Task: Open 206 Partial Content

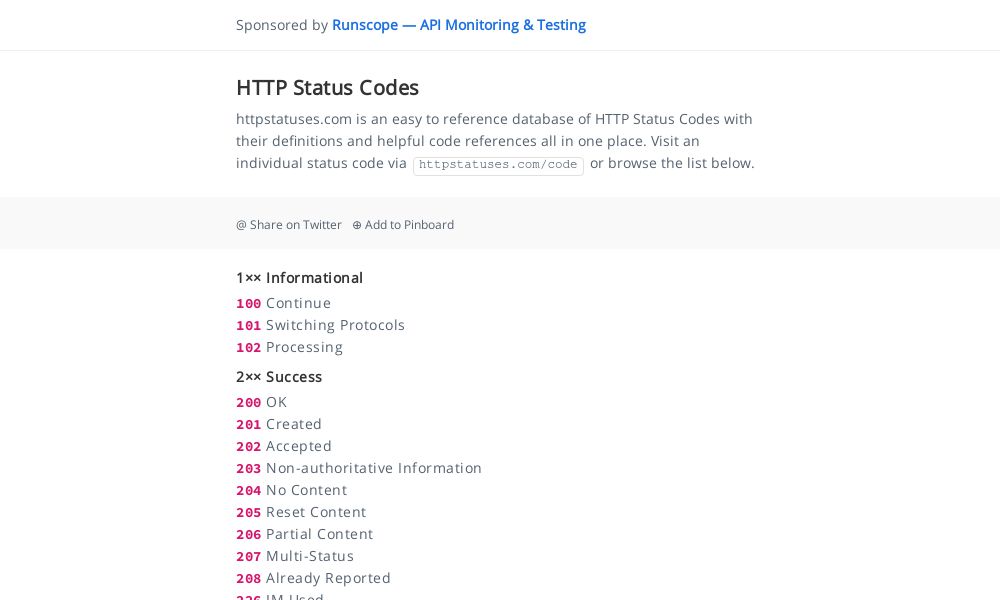Action: pyautogui.click(x=304, y=534)
